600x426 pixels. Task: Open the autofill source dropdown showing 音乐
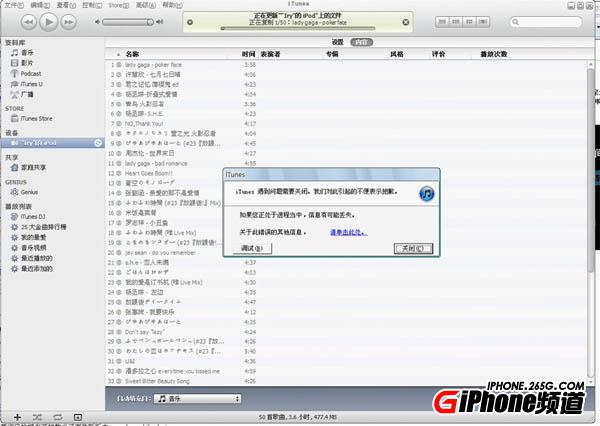(198, 399)
